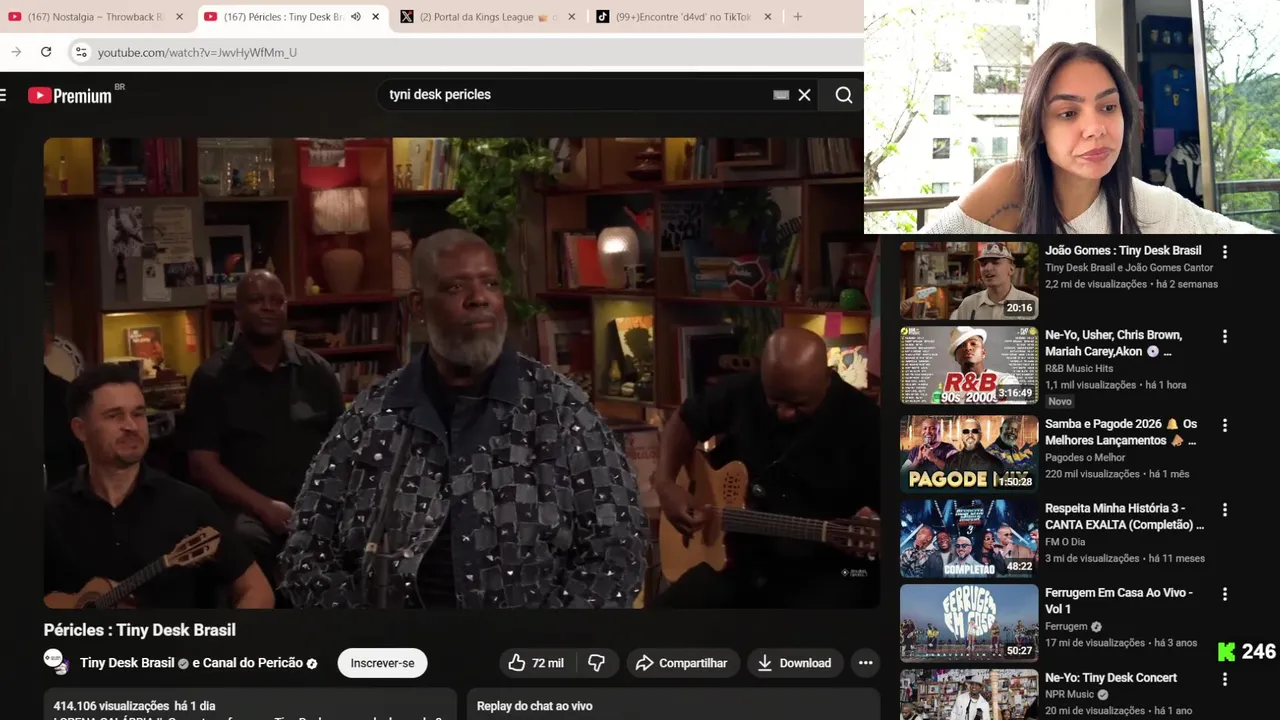1280x720 pixels.
Task: Open options for Ne-Yo: Tiny Desk Concert
Action: click(x=1225, y=680)
